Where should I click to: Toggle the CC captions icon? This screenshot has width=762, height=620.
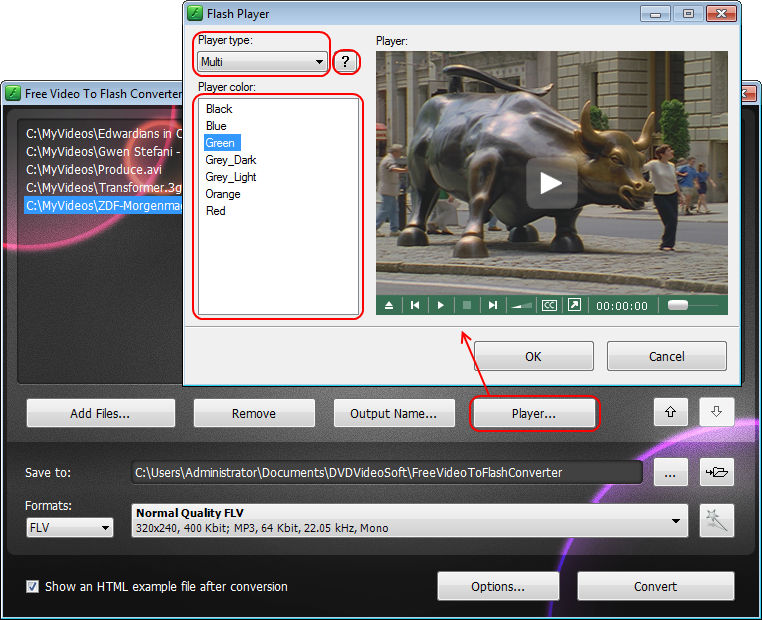pyautogui.click(x=549, y=306)
